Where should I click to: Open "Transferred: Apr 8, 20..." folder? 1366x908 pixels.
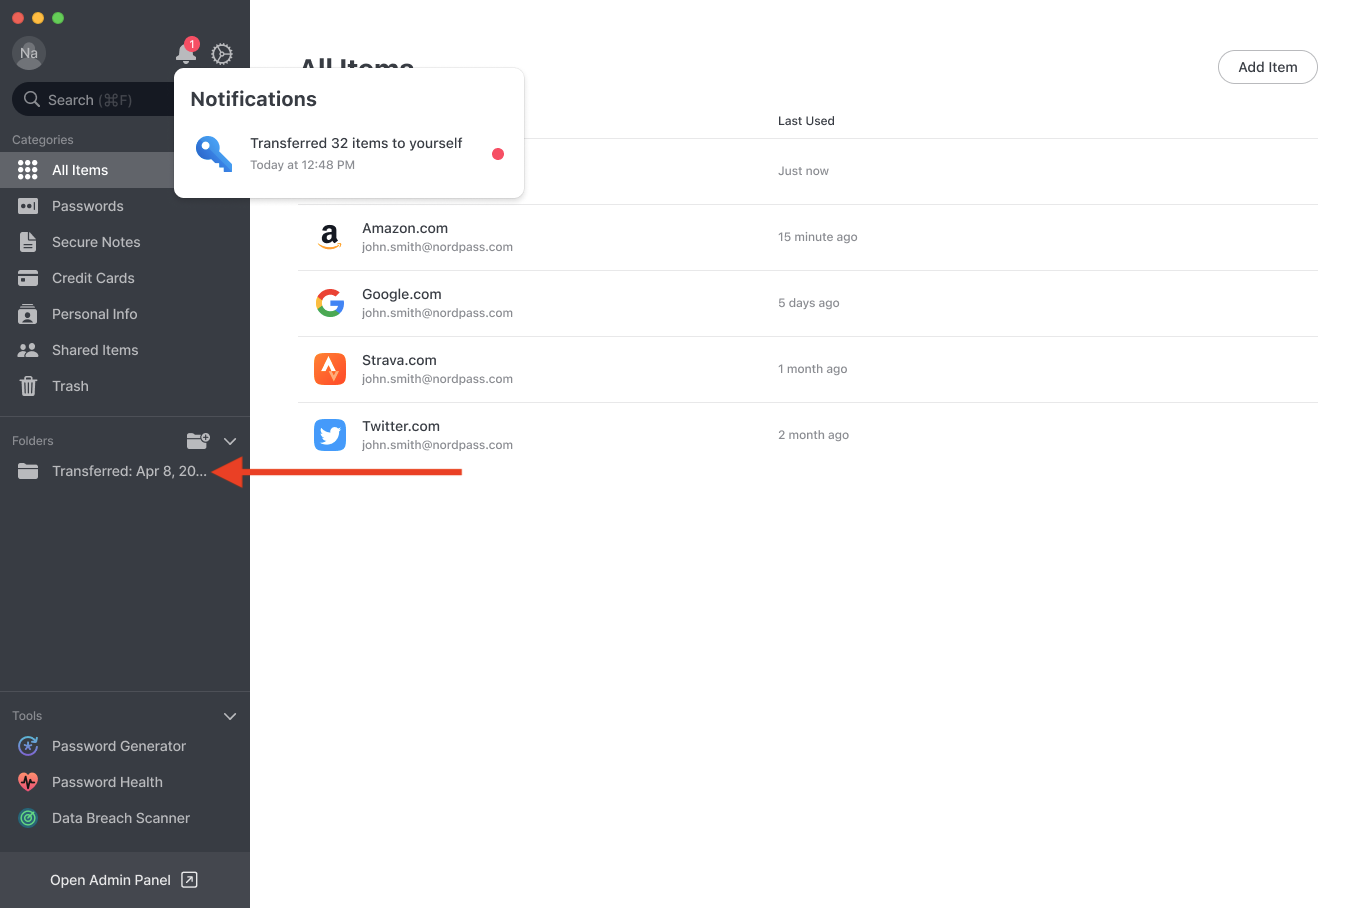coord(125,471)
